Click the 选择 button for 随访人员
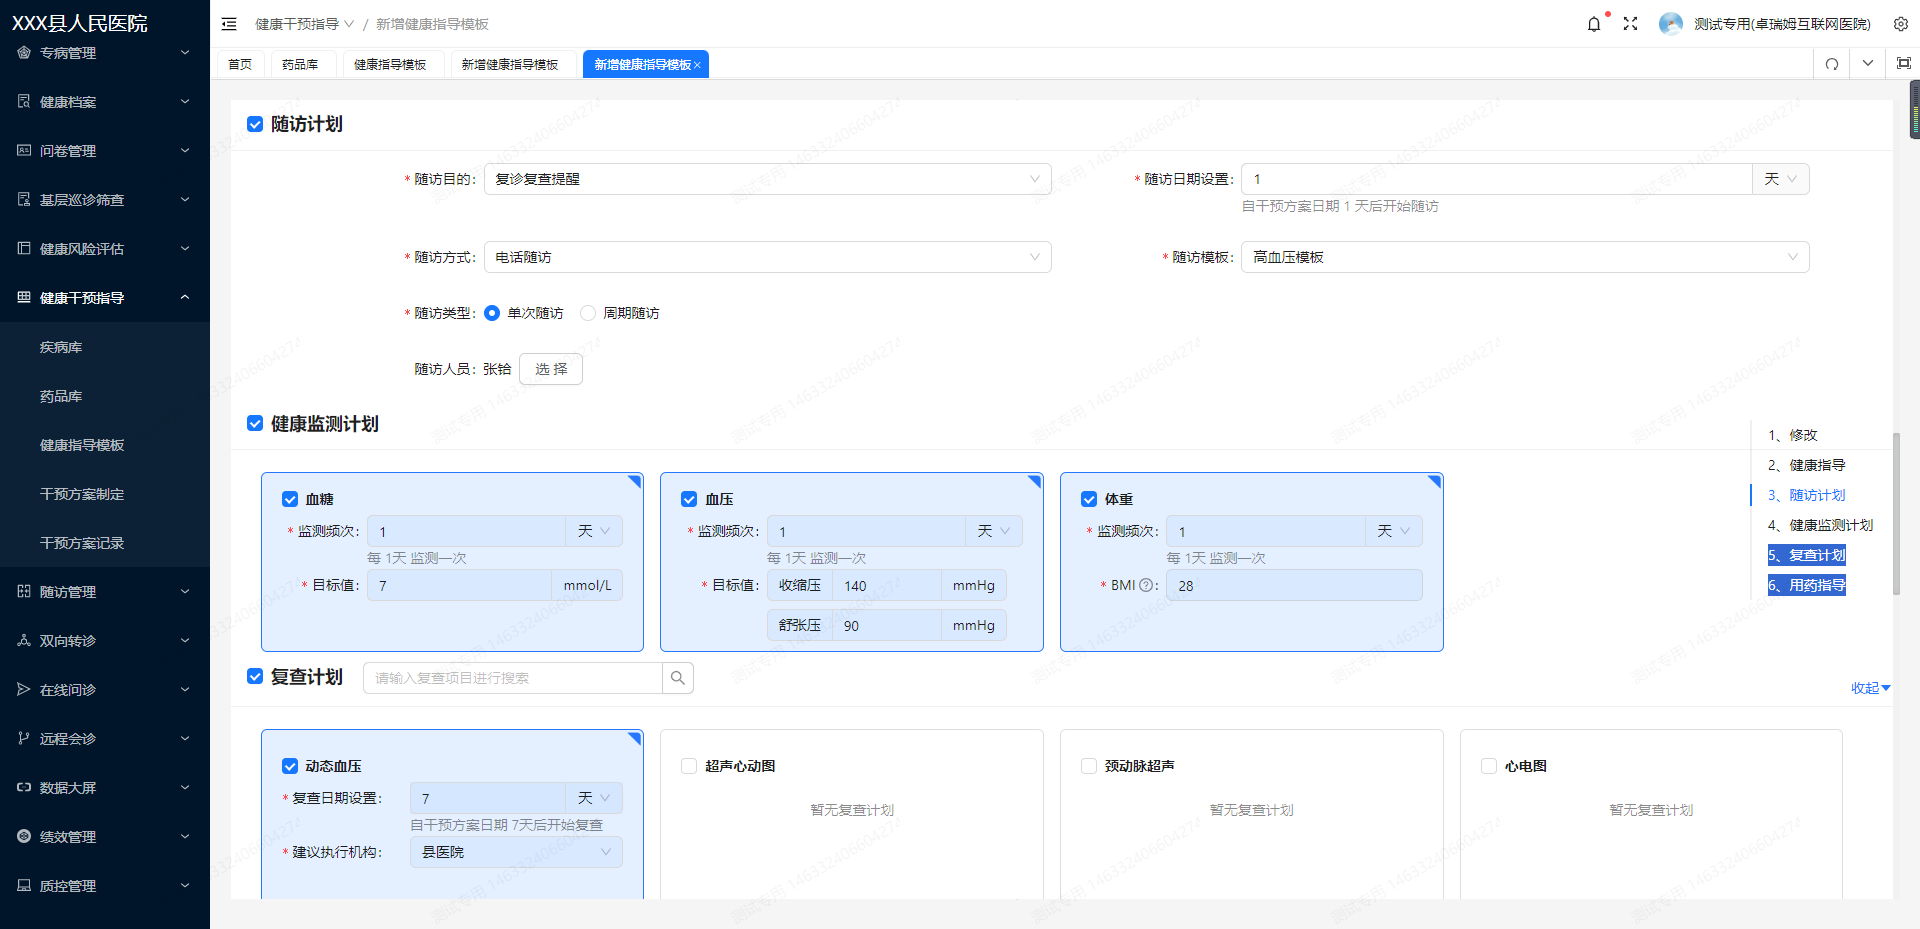The height and width of the screenshot is (929, 1920). pyautogui.click(x=551, y=369)
